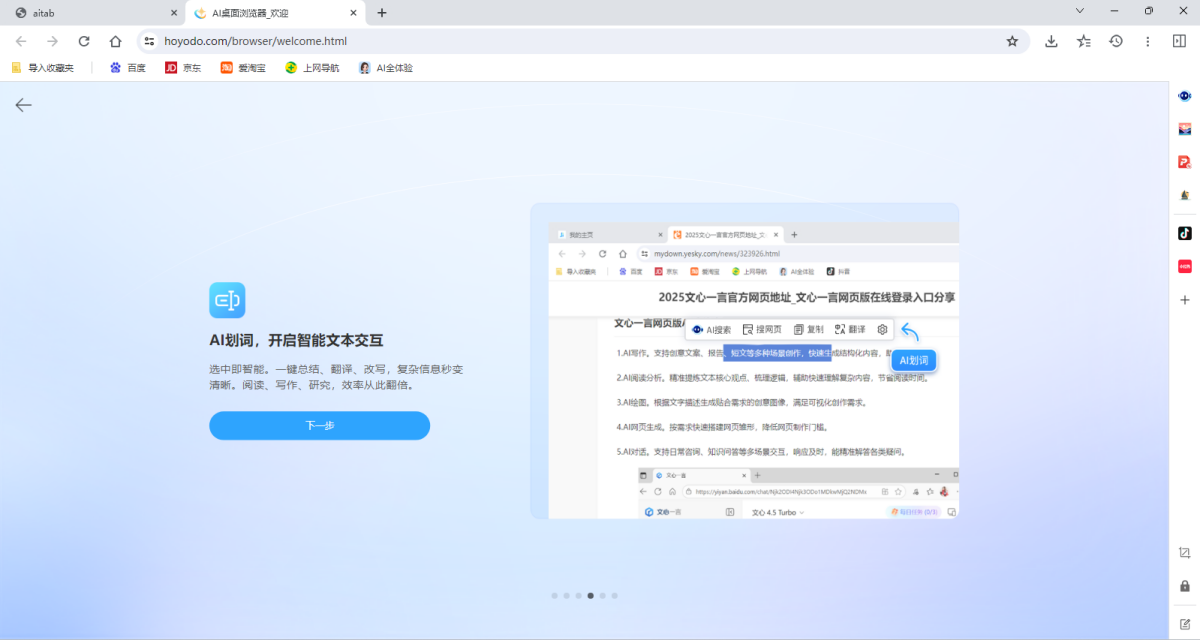The image size is (1200, 640).
Task: Open the note editor icon in sidebar
Action: (1185, 624)
